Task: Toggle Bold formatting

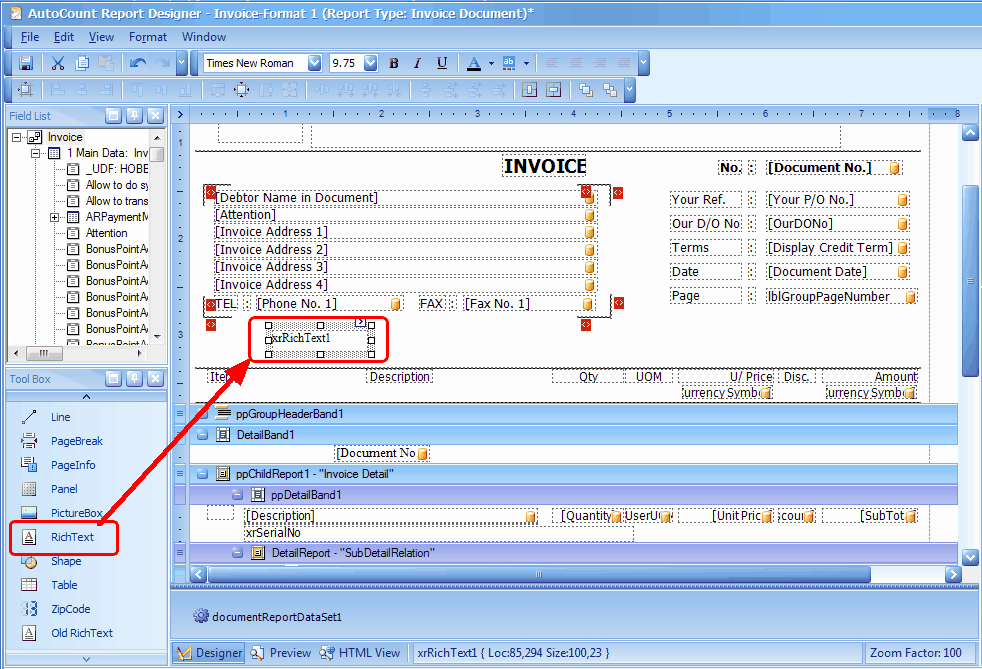Action: click(x=394, y=63)
